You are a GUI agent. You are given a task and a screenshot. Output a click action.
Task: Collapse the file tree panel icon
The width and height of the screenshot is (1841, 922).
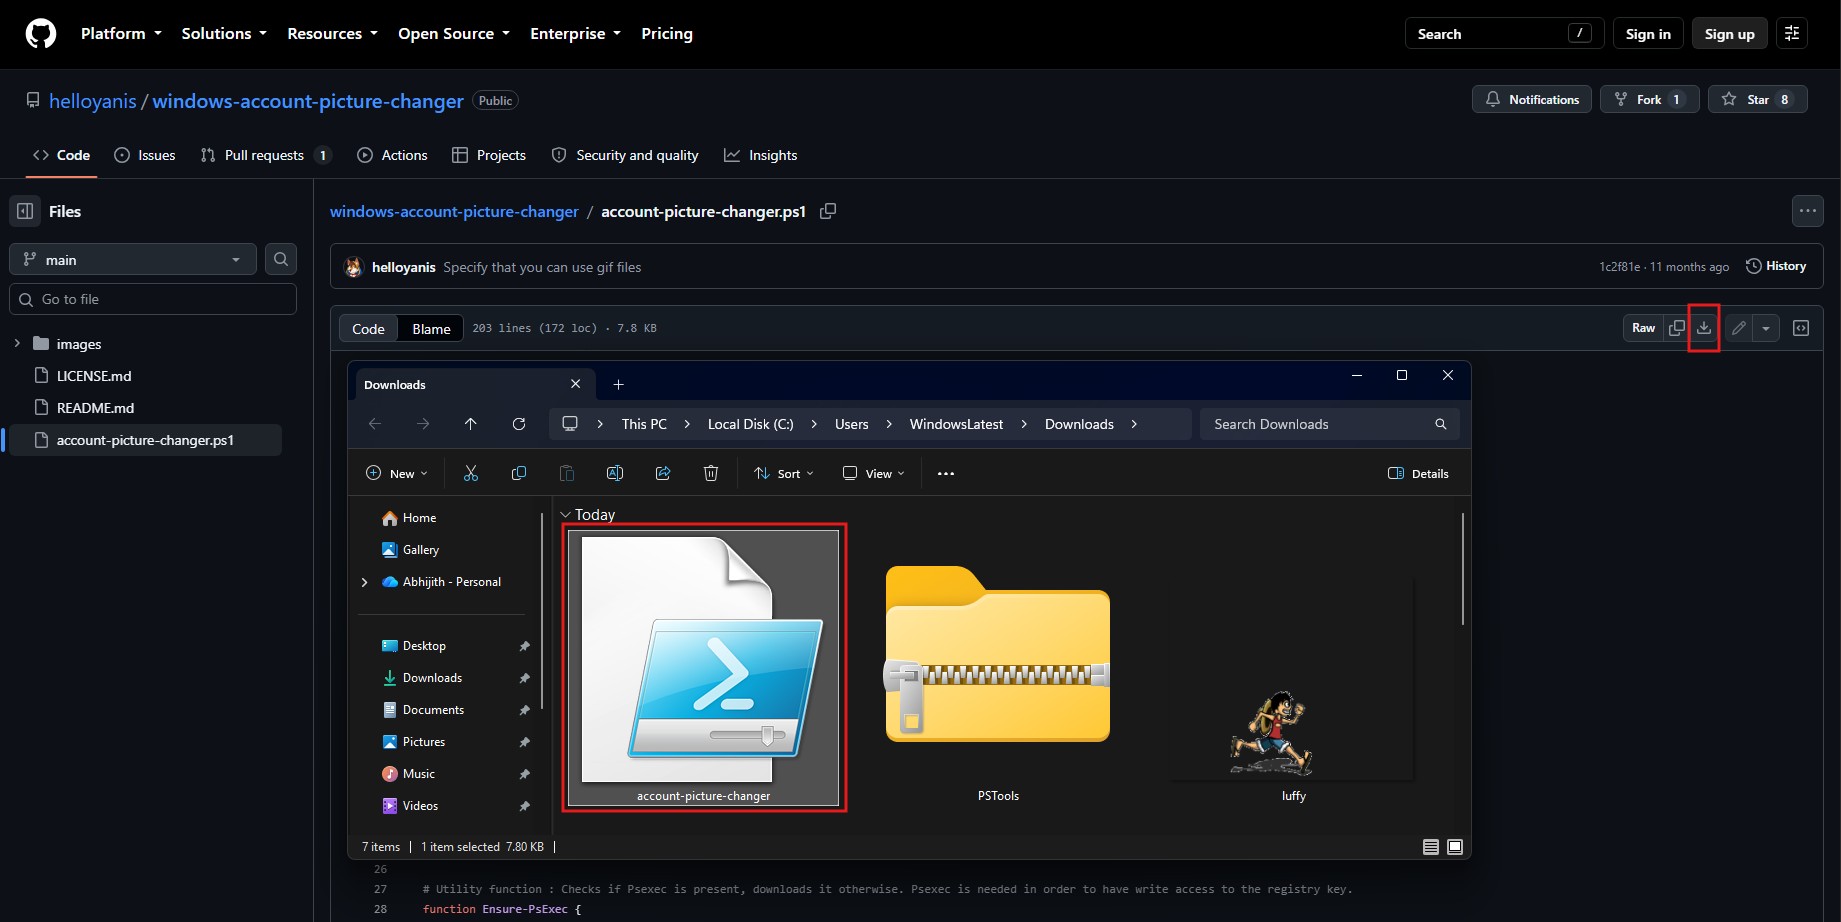coord(25,211)
